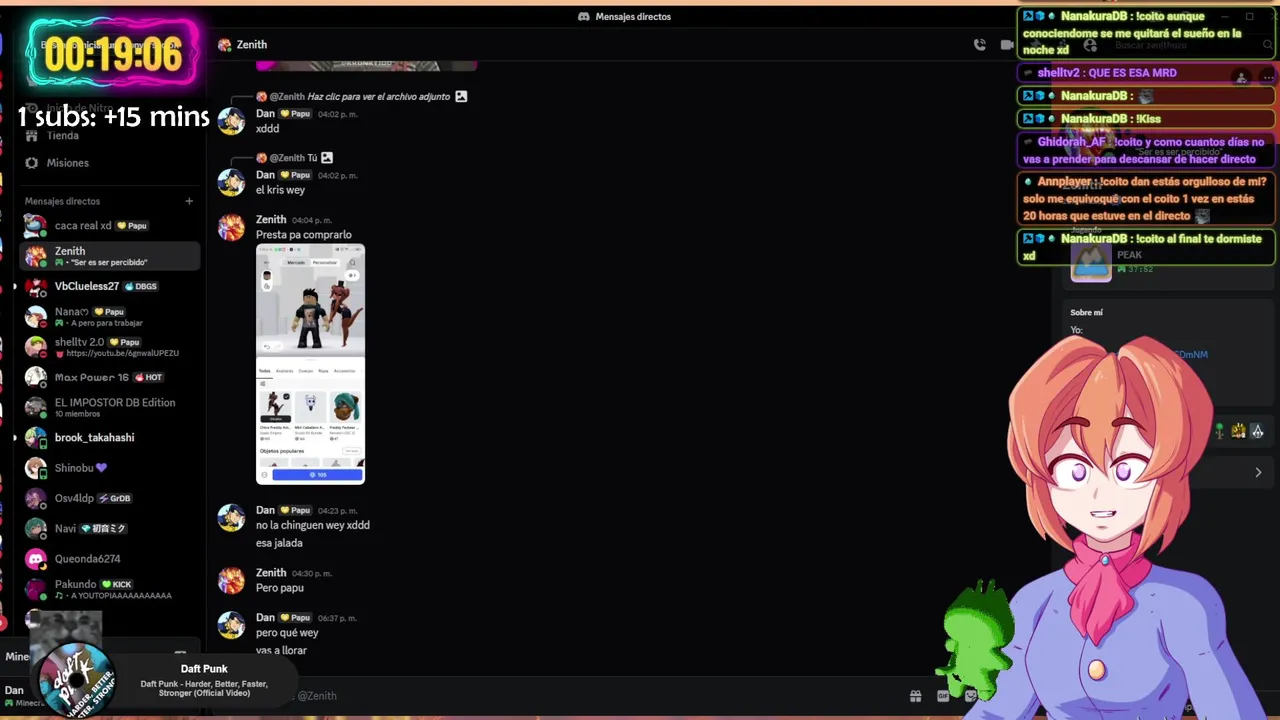Open the Misiones quests page
The image size is (1280, 720).
point(67,163)
